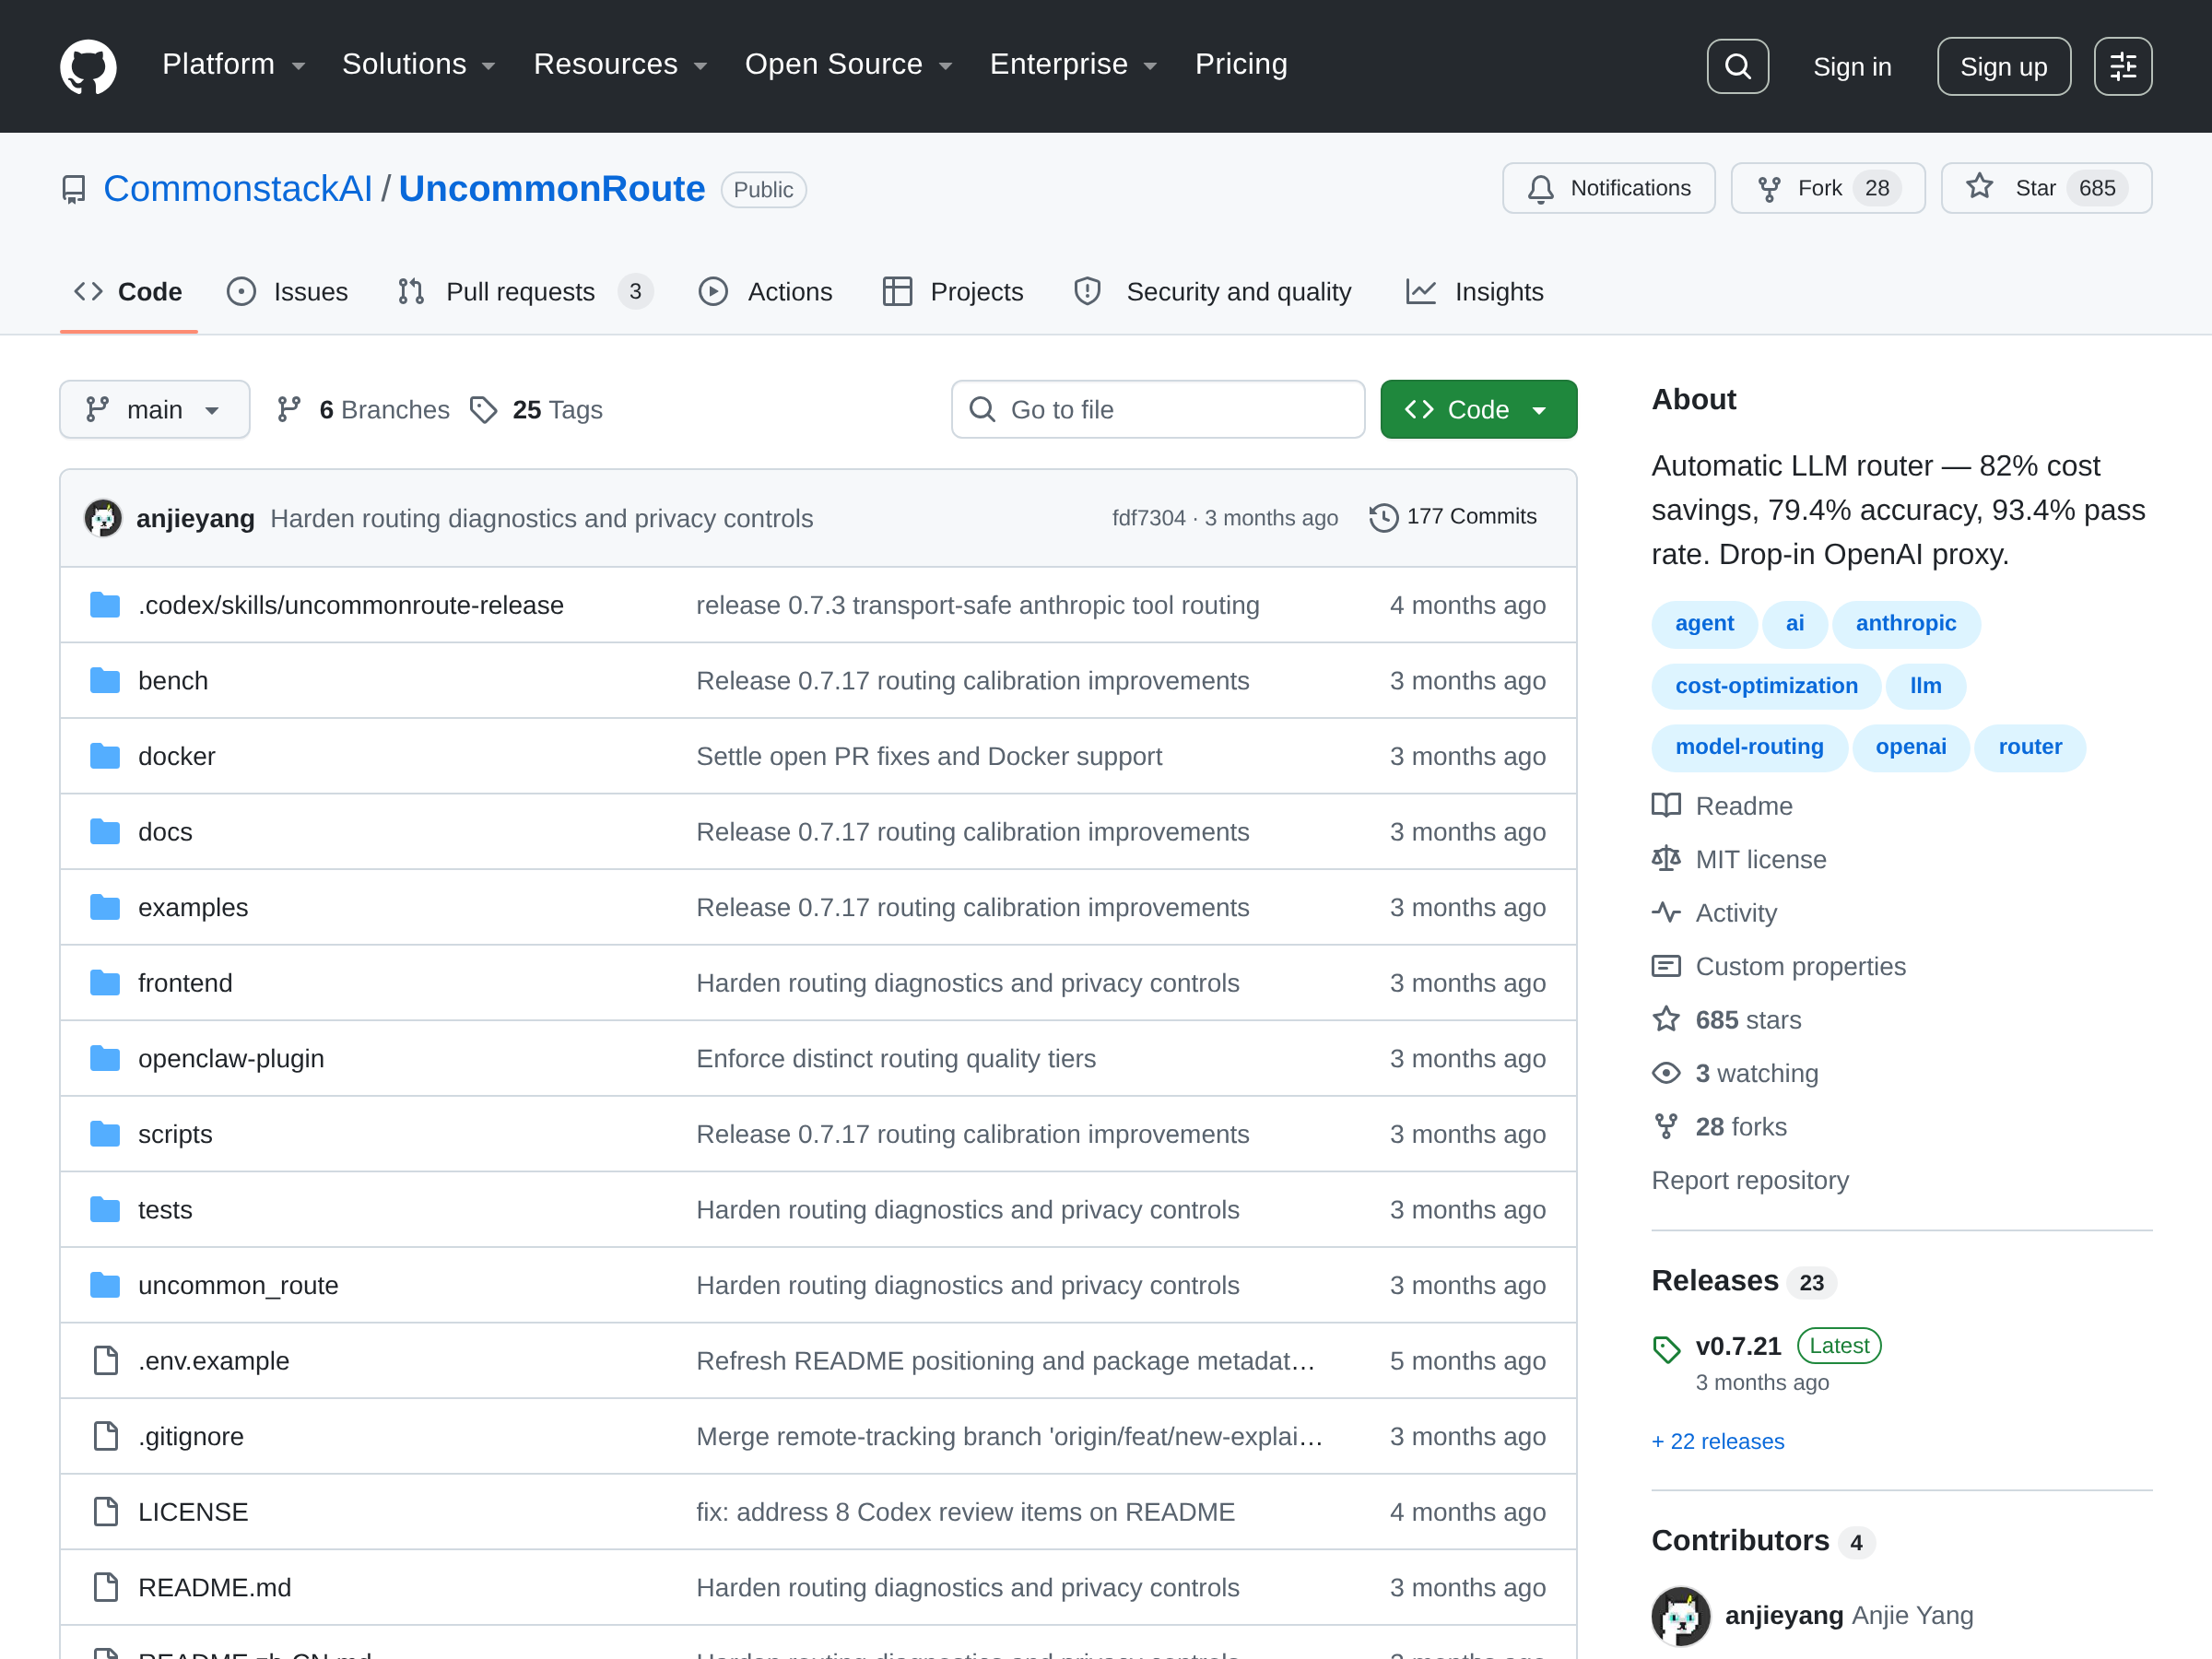View the 25 Tags list

tap(536, 409)
